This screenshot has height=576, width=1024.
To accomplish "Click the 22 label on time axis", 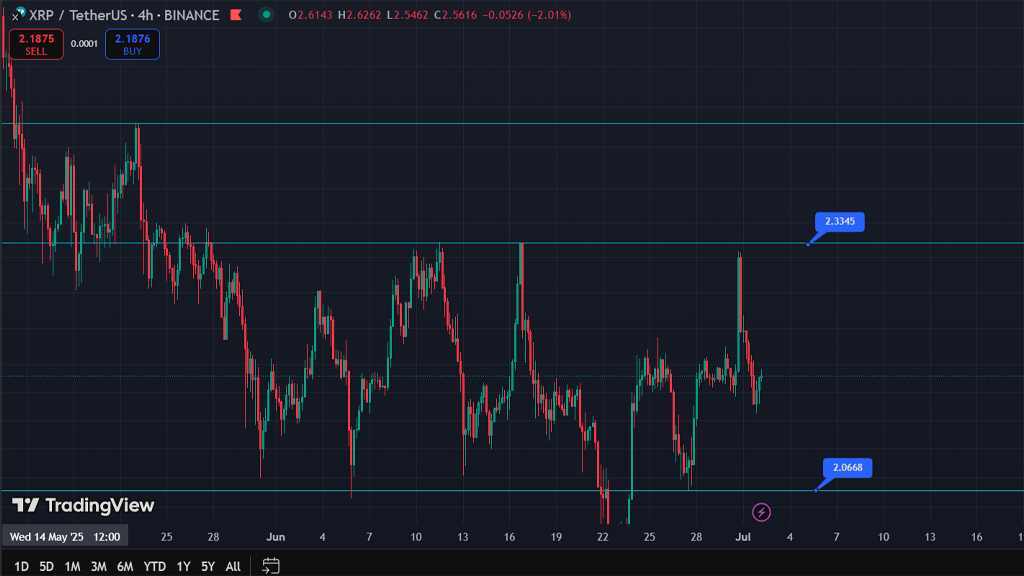I will coord(603,537).
